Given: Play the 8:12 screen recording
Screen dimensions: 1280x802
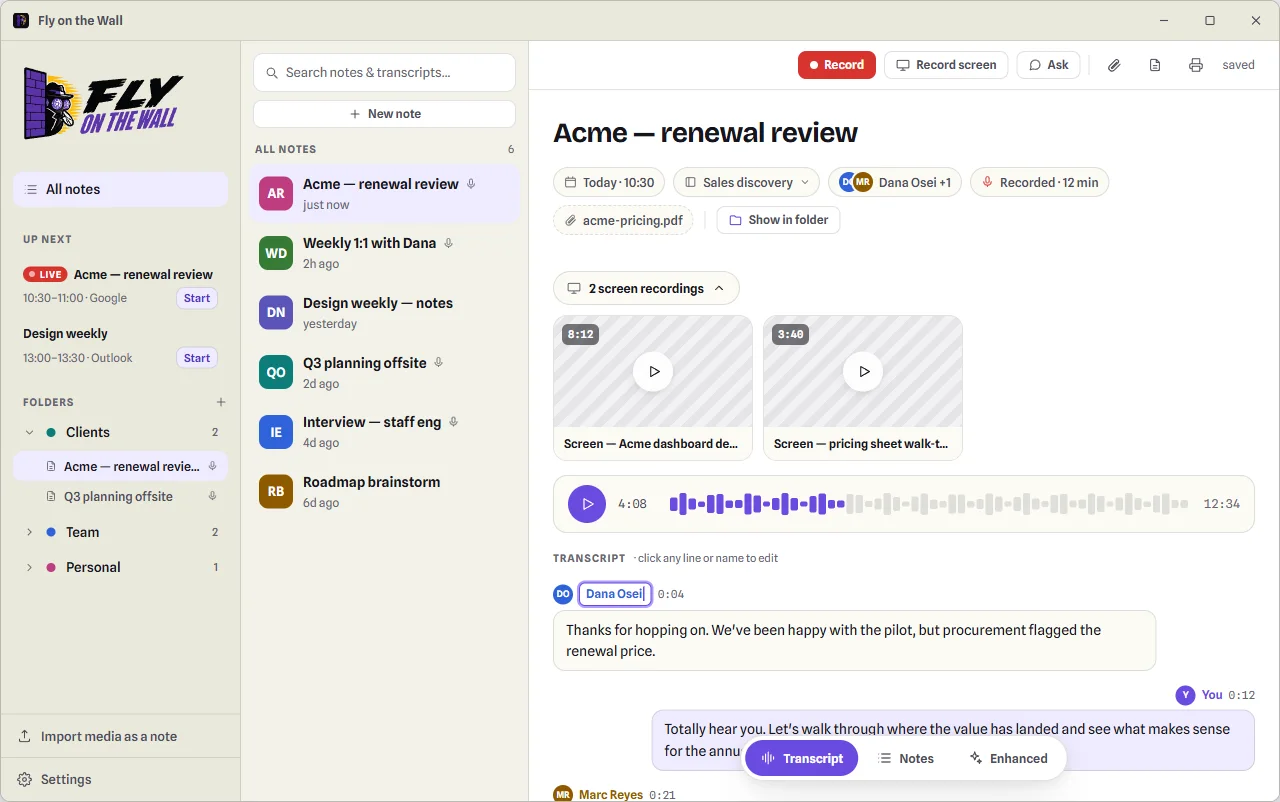Looking at the screenshot, I should 653,371.
